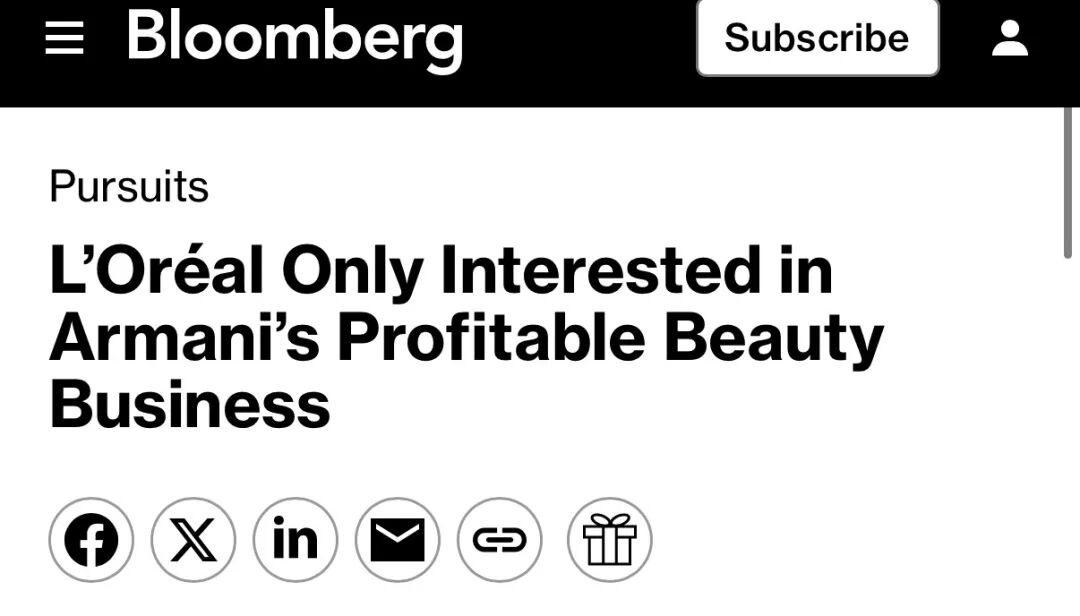Send the story through the mail share button
The image size is (1080, 616).
point(397,540)
